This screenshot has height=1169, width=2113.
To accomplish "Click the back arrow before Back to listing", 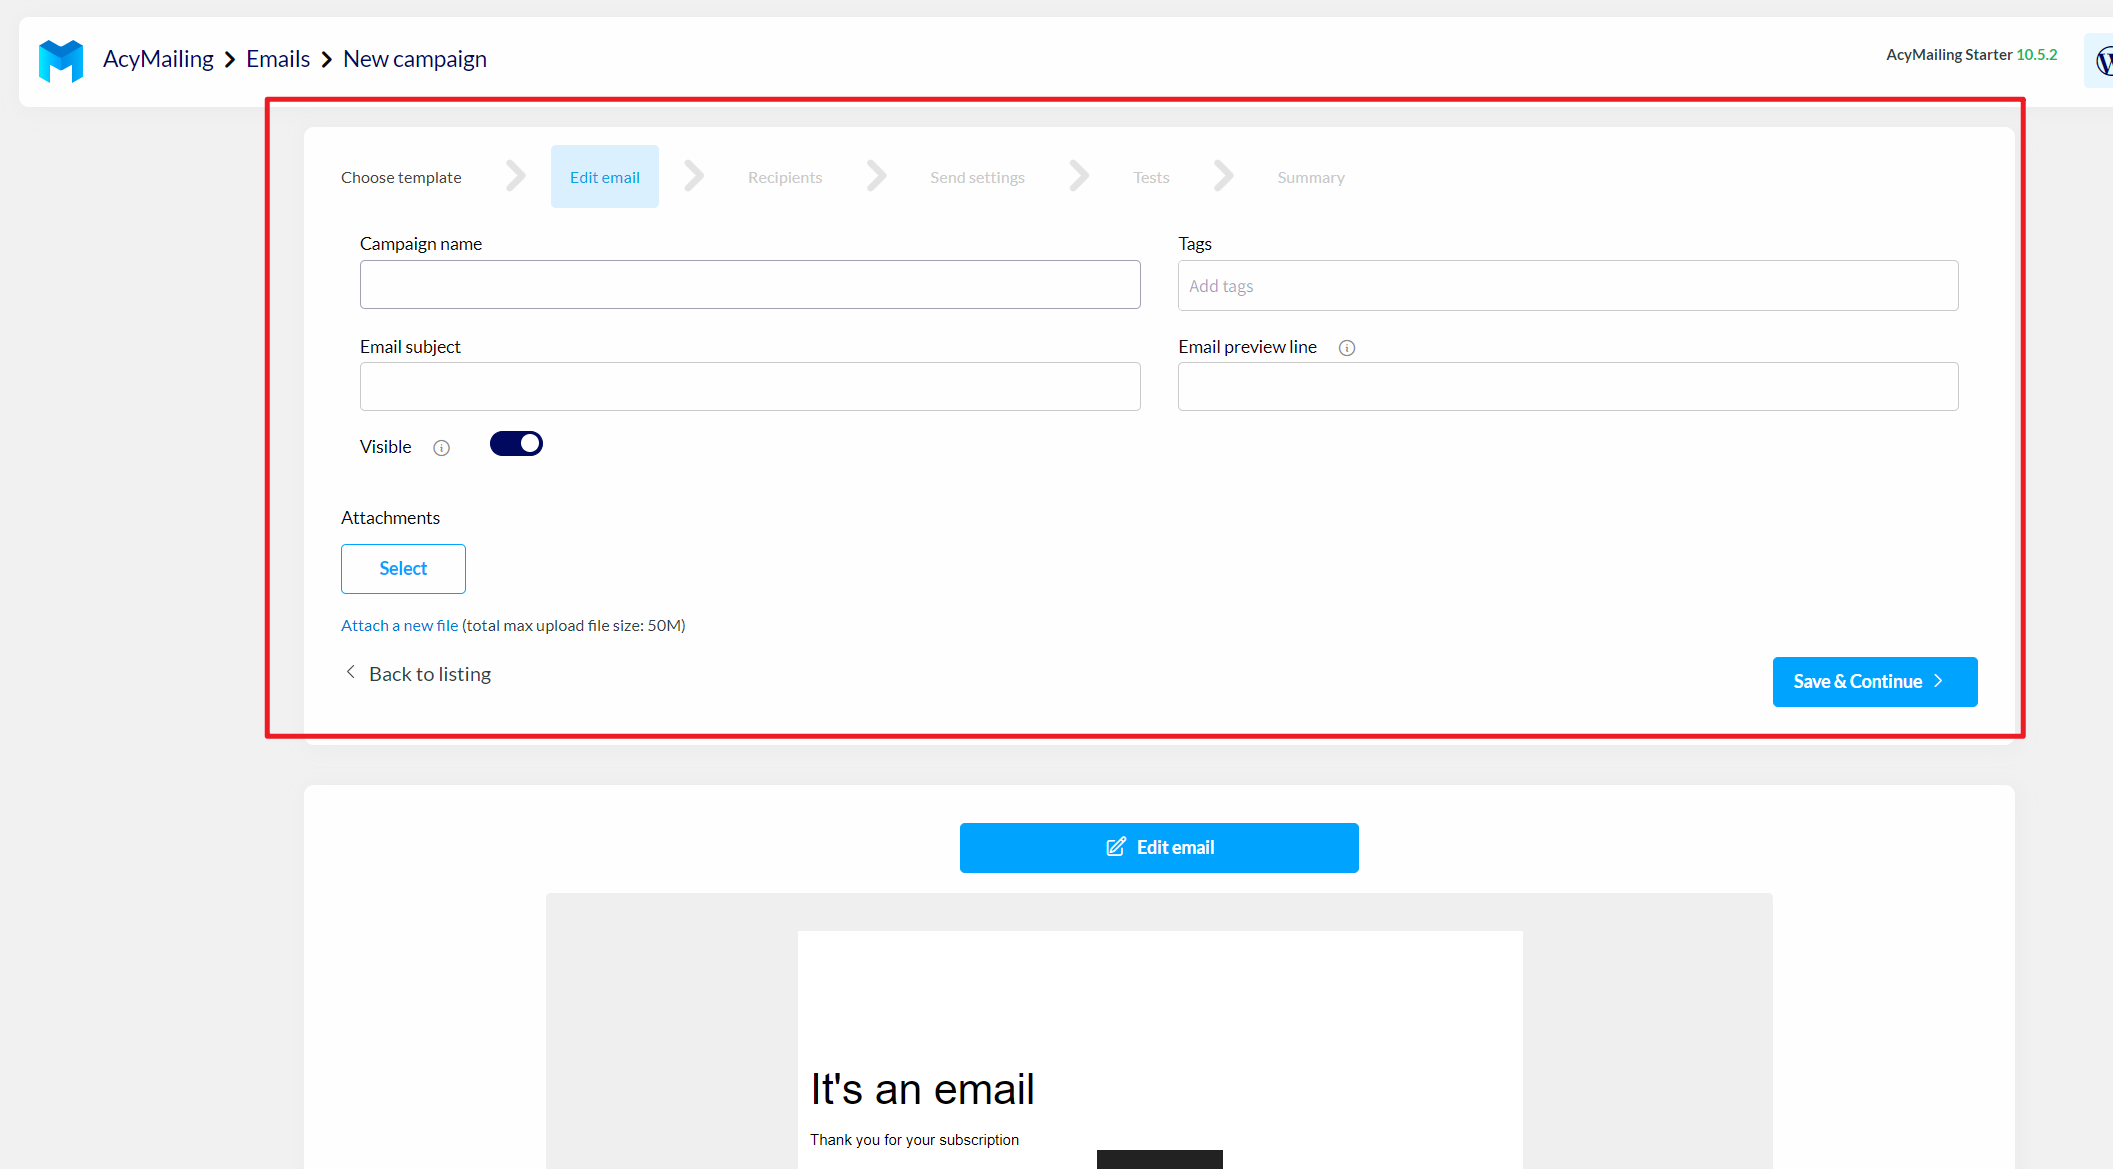I will (351, 672).
